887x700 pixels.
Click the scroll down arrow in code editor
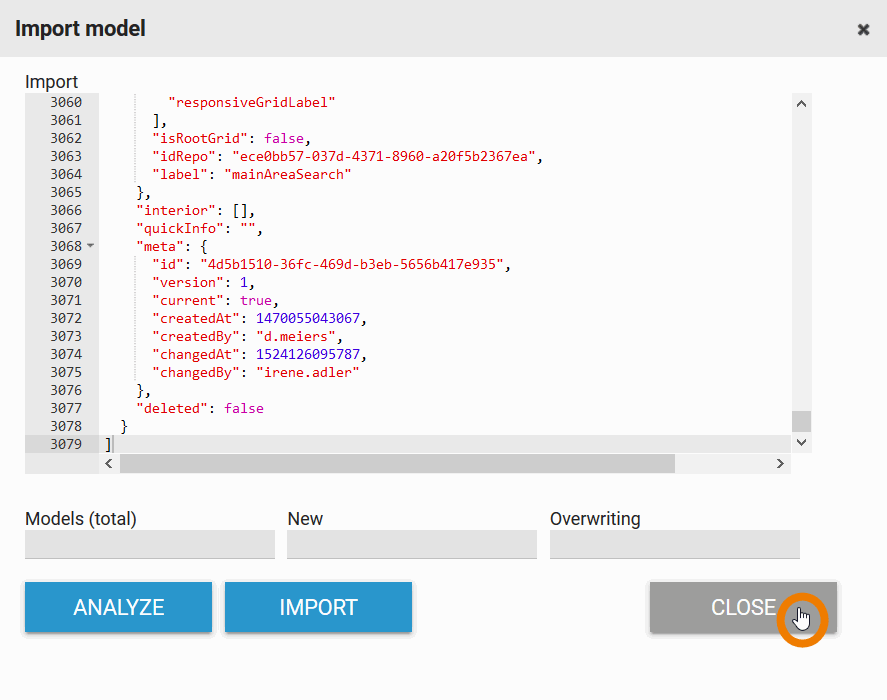pos(801,441)
